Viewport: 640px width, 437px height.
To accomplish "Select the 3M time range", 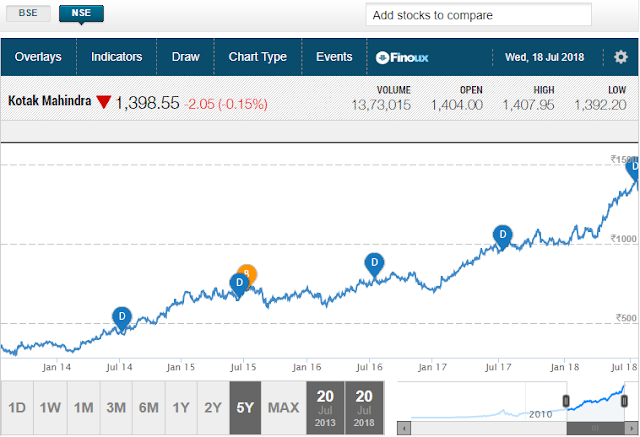I will pos(116,408).
